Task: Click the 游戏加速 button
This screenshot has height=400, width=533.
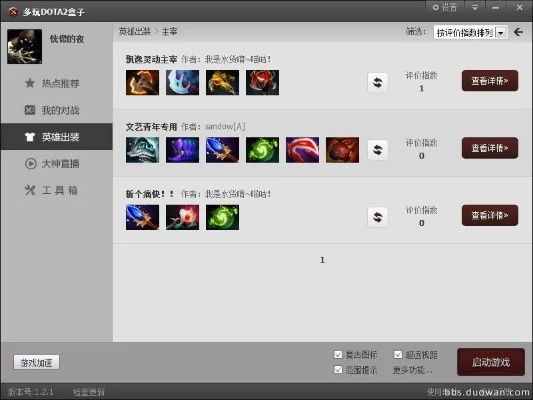Action: pyautogui.click(x=36, y=363)
